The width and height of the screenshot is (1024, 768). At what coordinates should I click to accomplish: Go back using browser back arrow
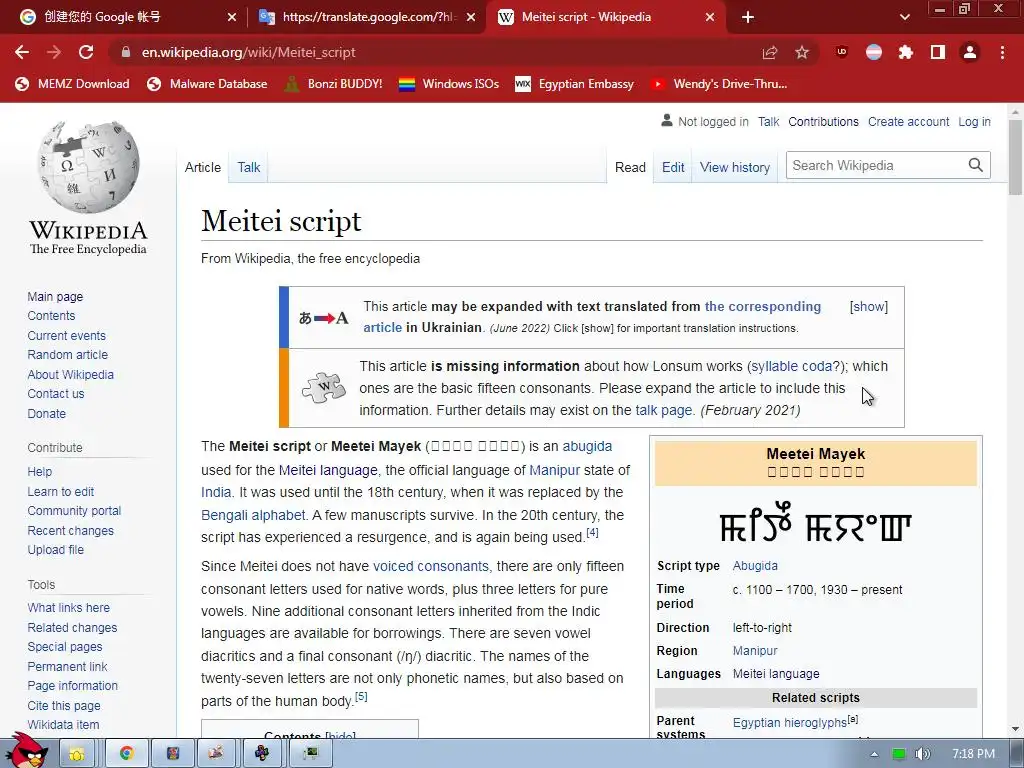click(22, 52)
